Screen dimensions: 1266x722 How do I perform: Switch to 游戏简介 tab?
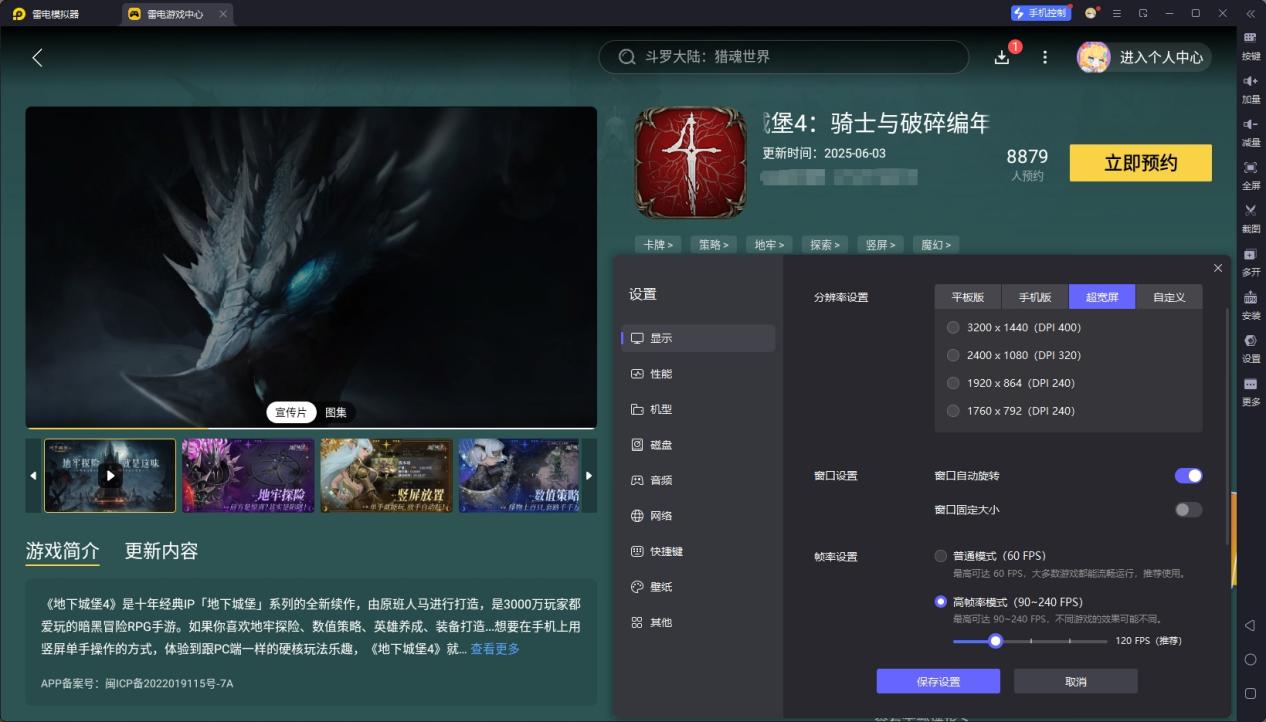(63, 551)
